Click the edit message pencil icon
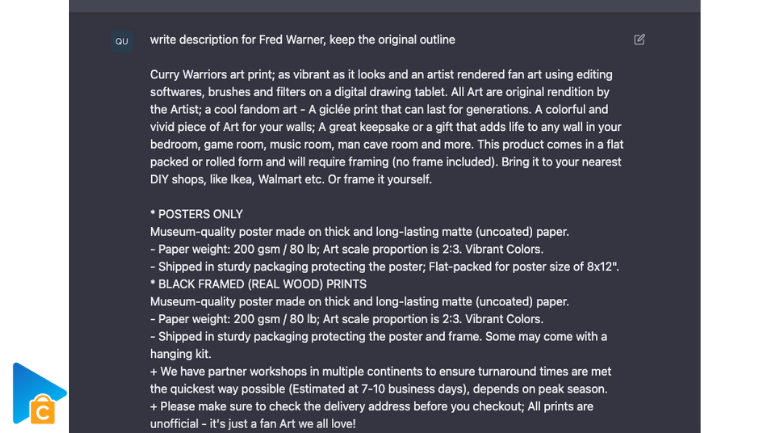This screenshot has width=770, height=433. pyautogui.click(x=639, y=40)
